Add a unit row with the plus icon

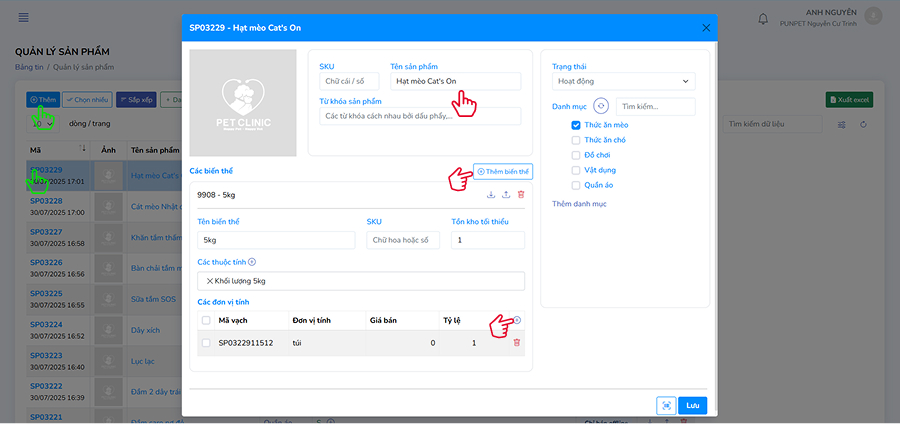click(517, 320)
